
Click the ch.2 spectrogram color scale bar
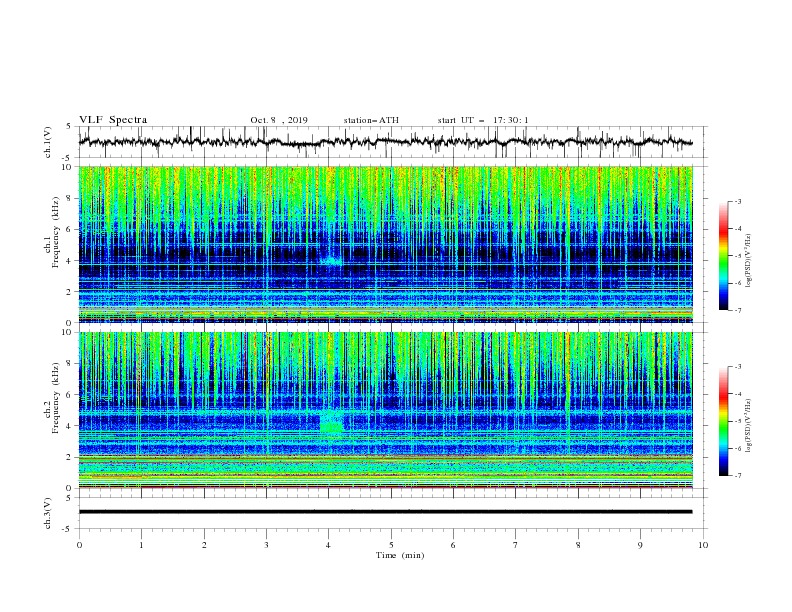(724, 421)
